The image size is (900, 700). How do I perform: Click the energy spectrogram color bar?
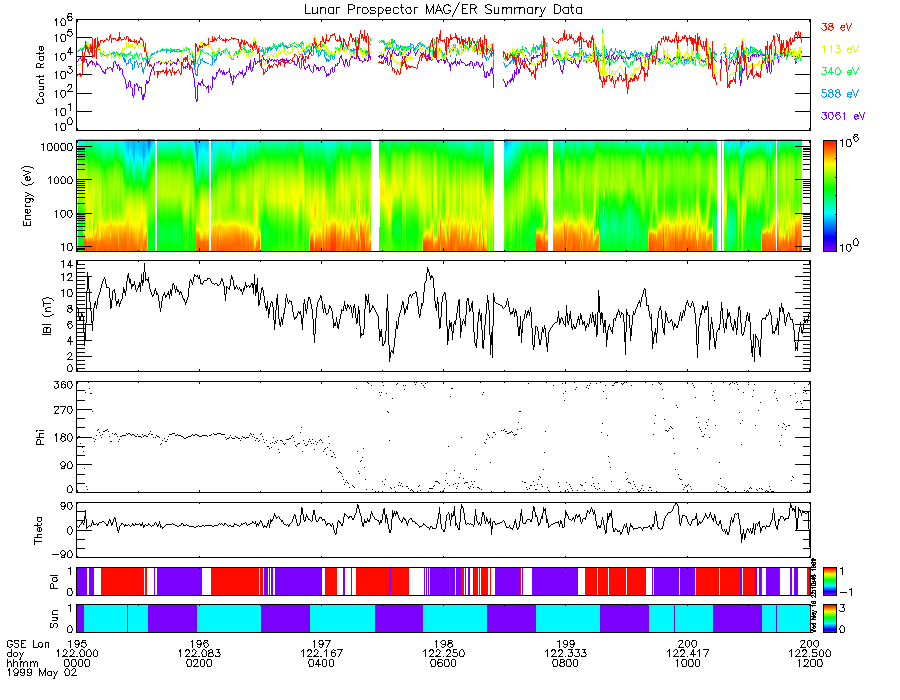829,196
